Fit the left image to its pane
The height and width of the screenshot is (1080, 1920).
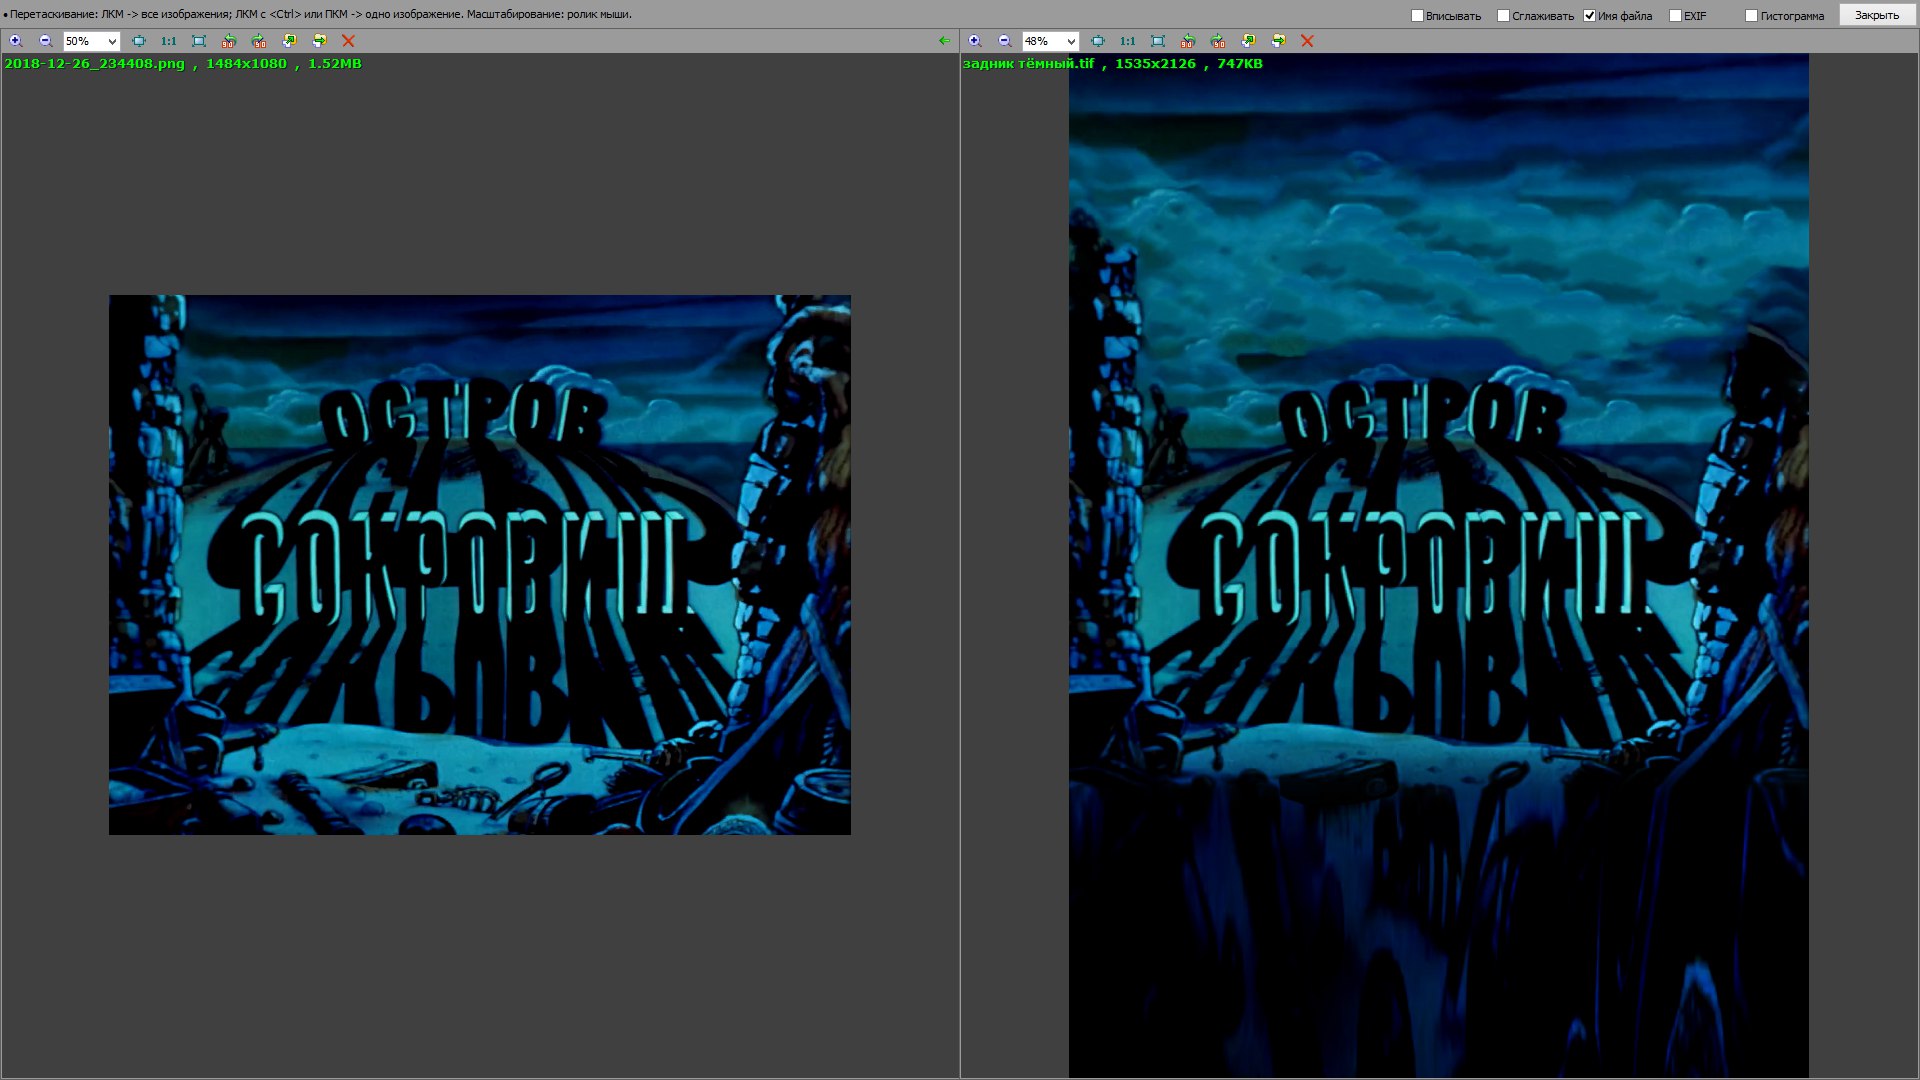pyautogui.click(x=139, y=41)
